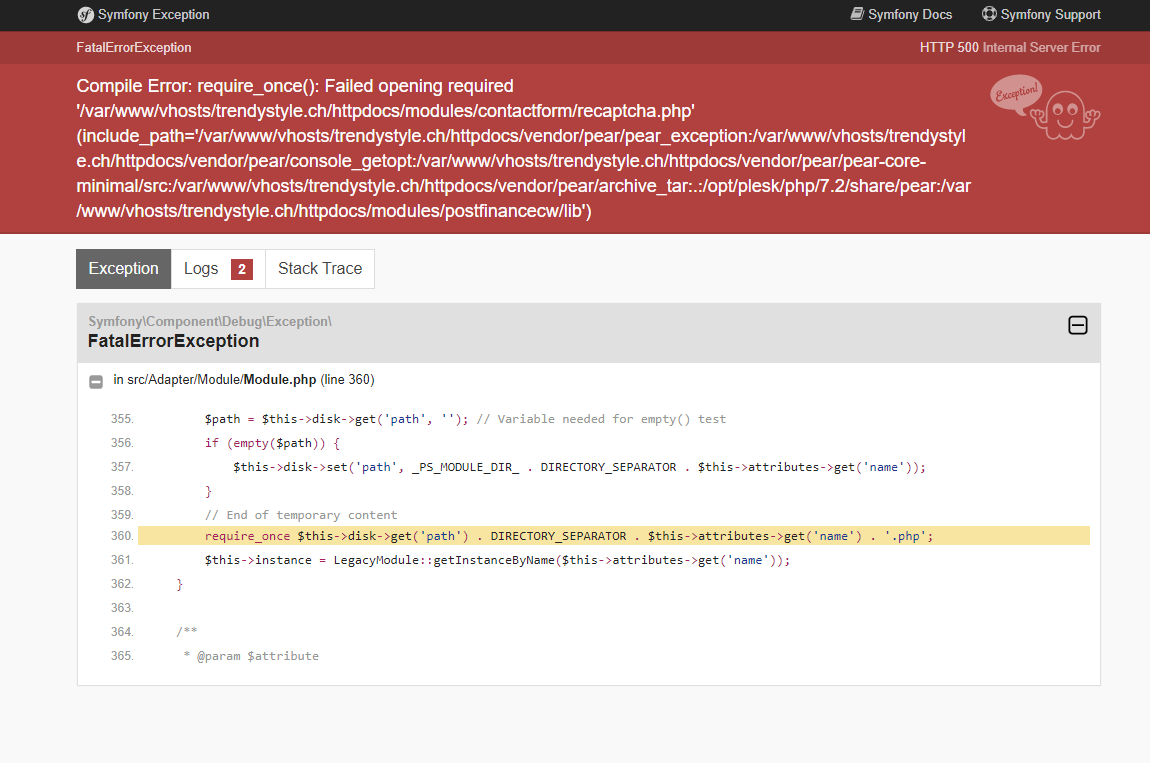Viewport: 1150px width, 763px height.
Task: Click the '// End of temporary content' comment
Action: (301, 515)
